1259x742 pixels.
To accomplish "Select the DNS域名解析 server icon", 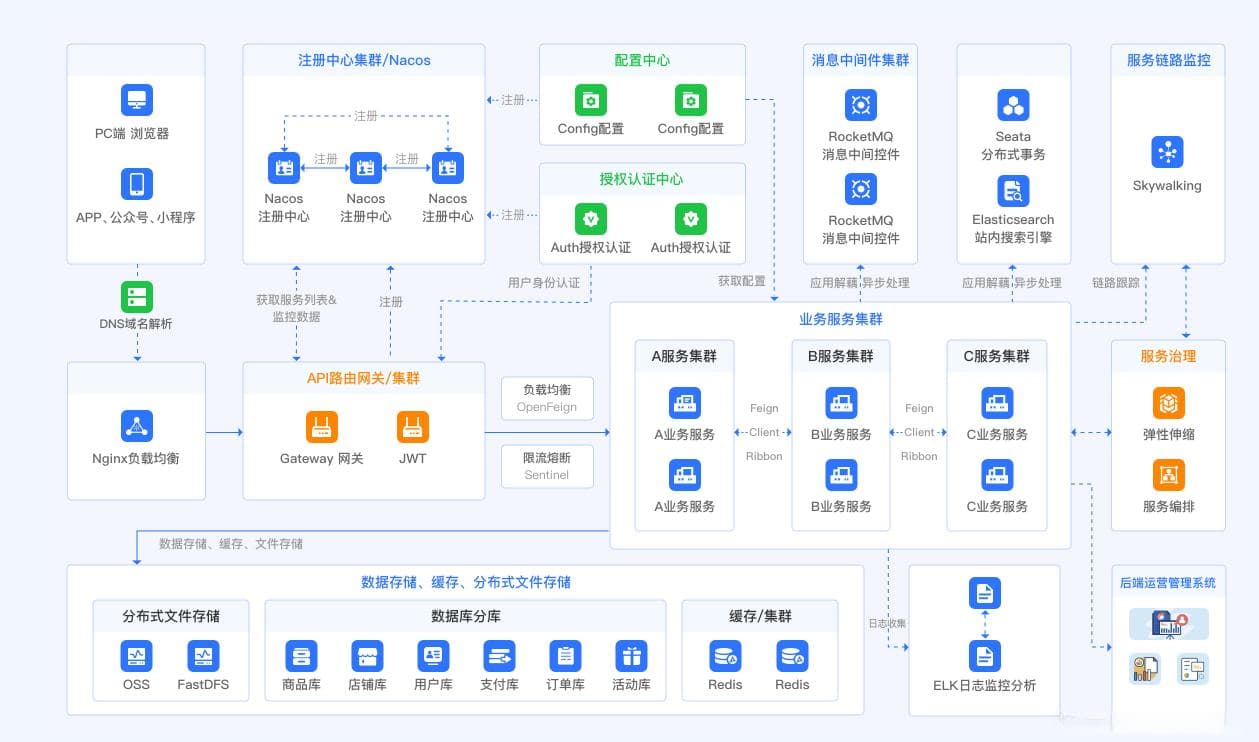I will [137, 297].
